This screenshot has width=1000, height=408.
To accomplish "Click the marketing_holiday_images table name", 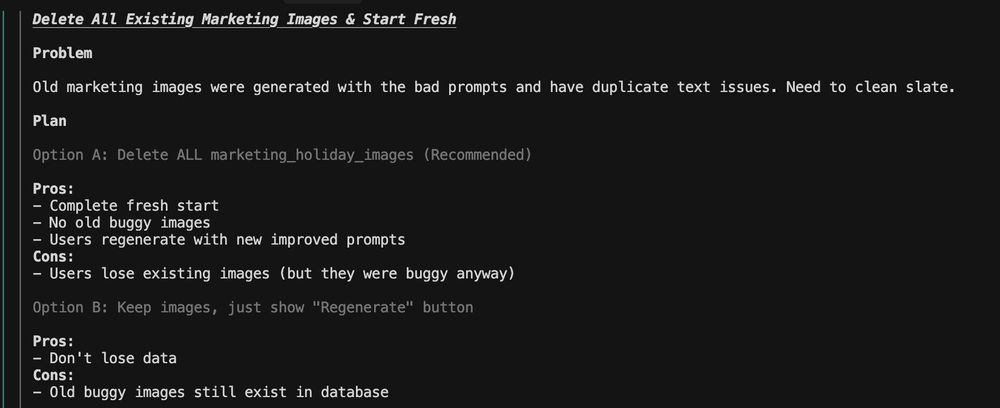I will (x=312, y=155).
